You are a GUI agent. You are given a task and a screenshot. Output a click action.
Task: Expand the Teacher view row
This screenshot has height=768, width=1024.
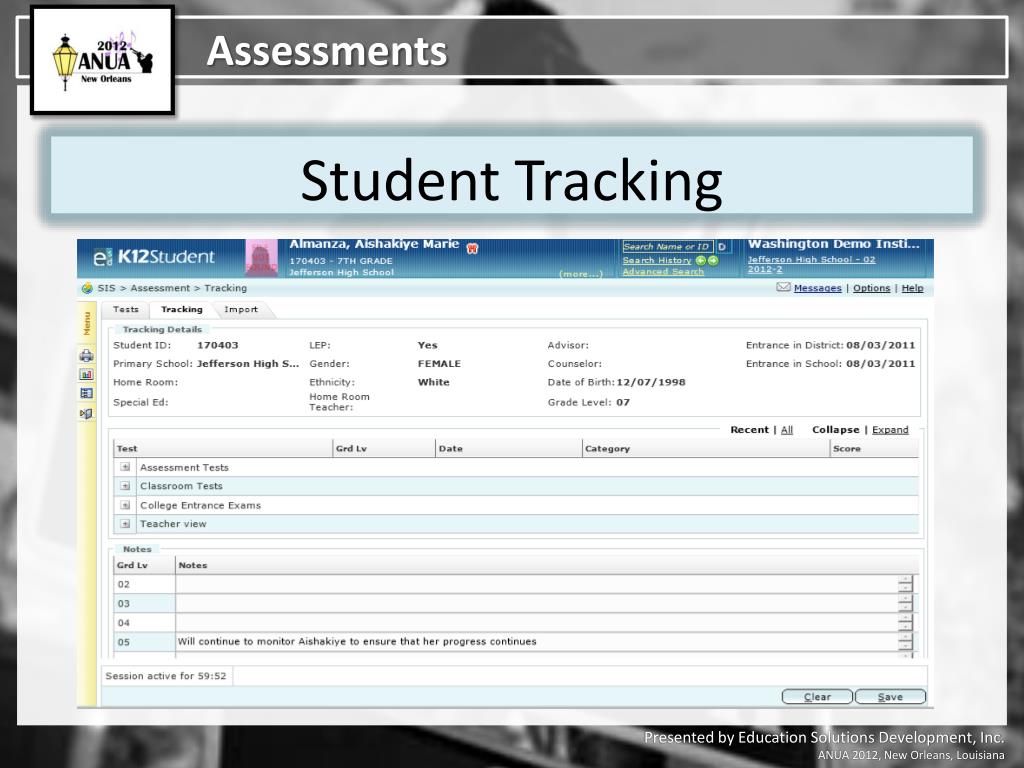click(x=125, y=524)
